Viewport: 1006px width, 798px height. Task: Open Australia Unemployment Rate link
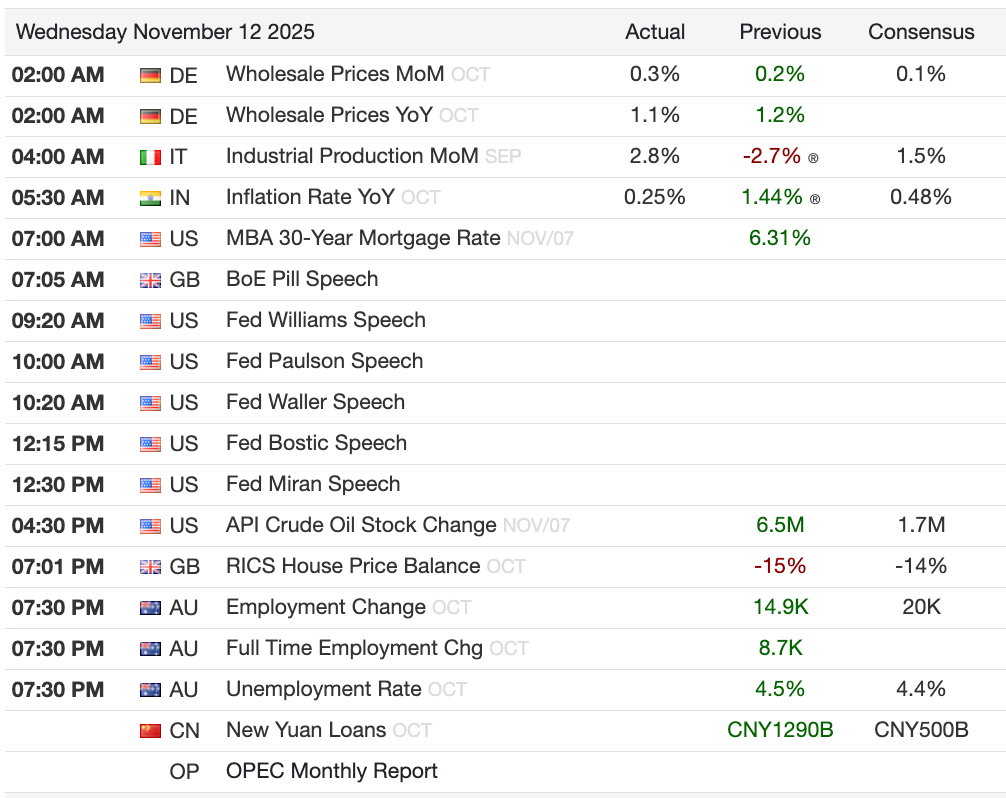tap(323, 690)
